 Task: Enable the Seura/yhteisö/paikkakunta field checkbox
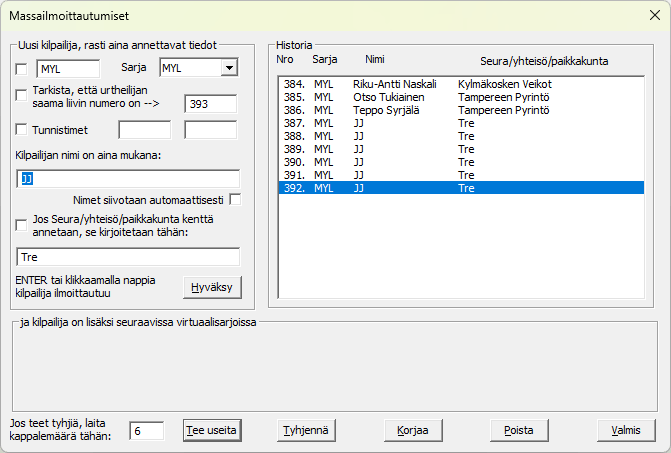[x=23, y=225]
